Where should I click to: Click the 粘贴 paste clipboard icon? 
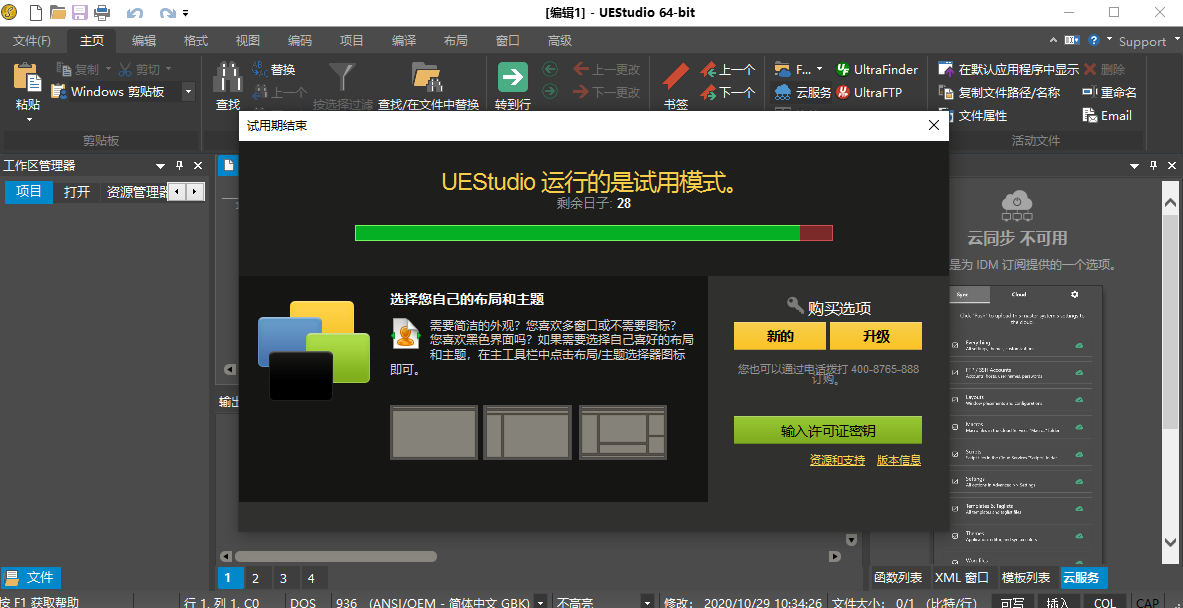coord(27,78)
